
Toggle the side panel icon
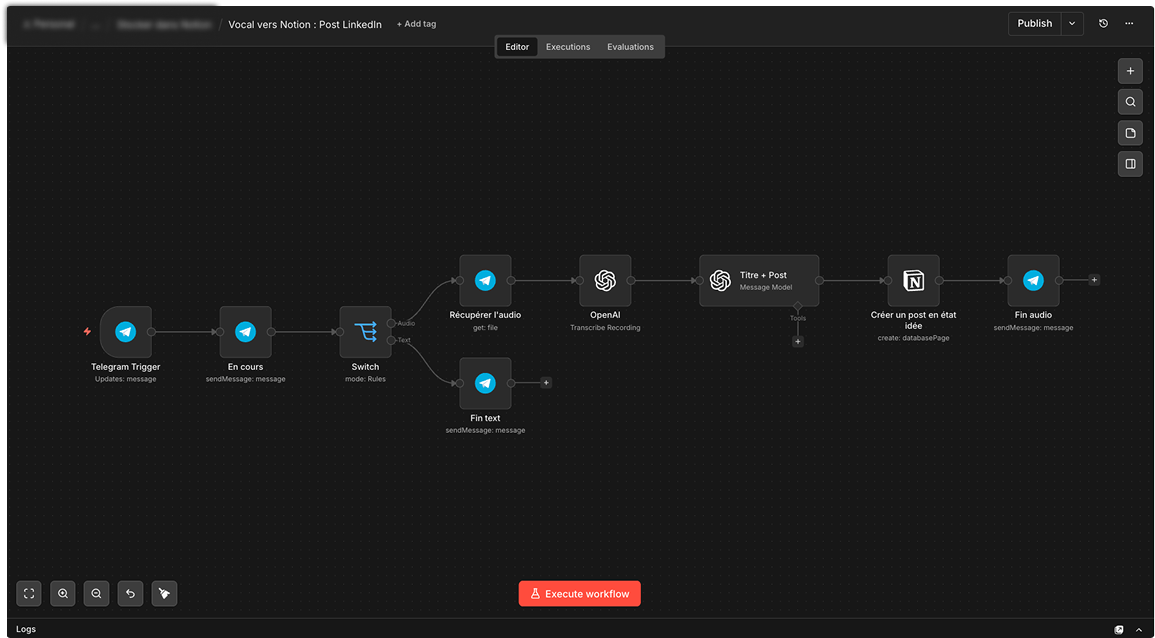1131,164
